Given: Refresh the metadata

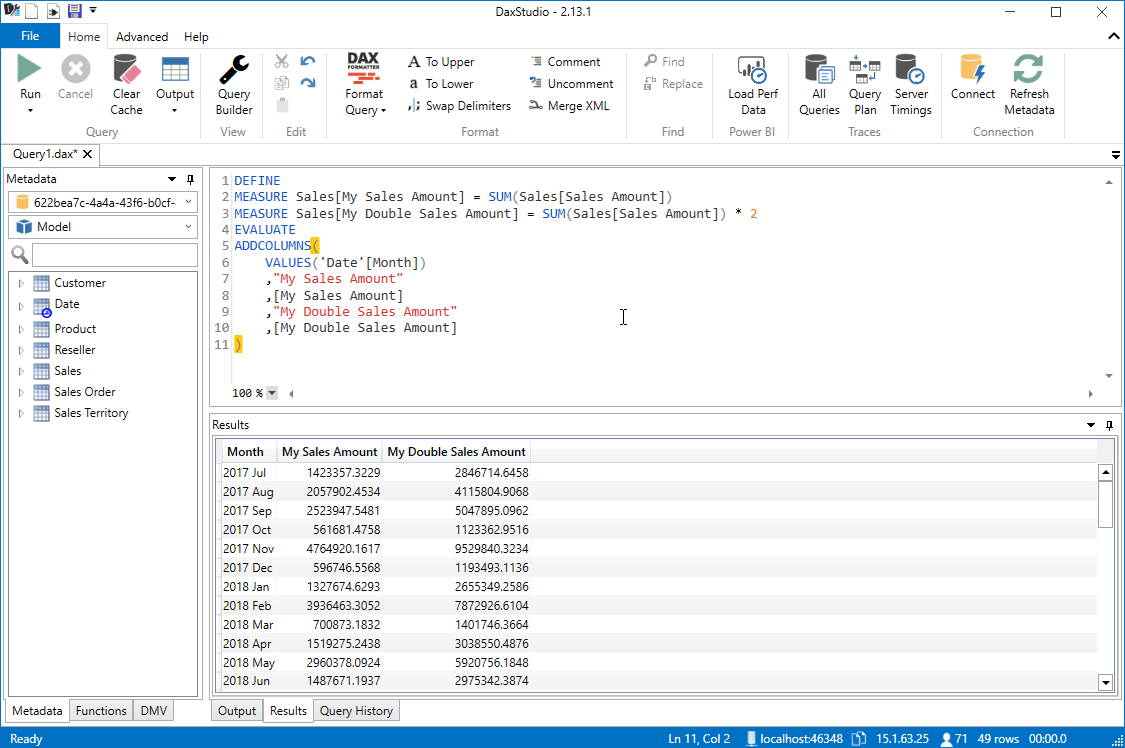Looking at the screenshot, I should click(1029, 85).
